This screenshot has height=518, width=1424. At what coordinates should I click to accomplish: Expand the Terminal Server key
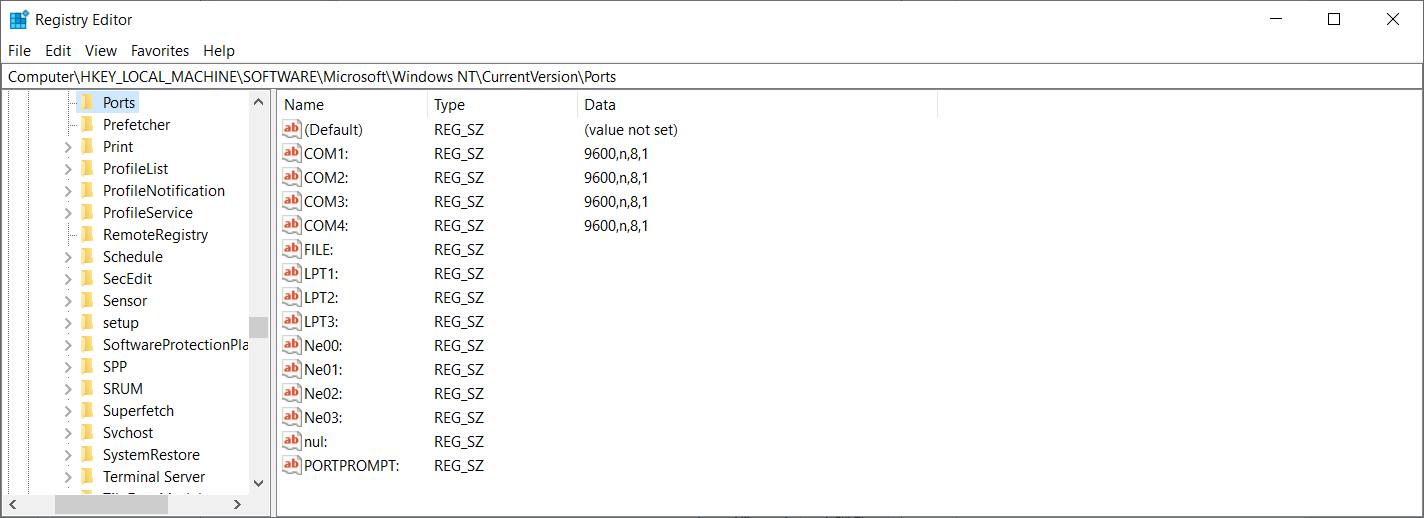pyautogui.click(x=68, y=477)
